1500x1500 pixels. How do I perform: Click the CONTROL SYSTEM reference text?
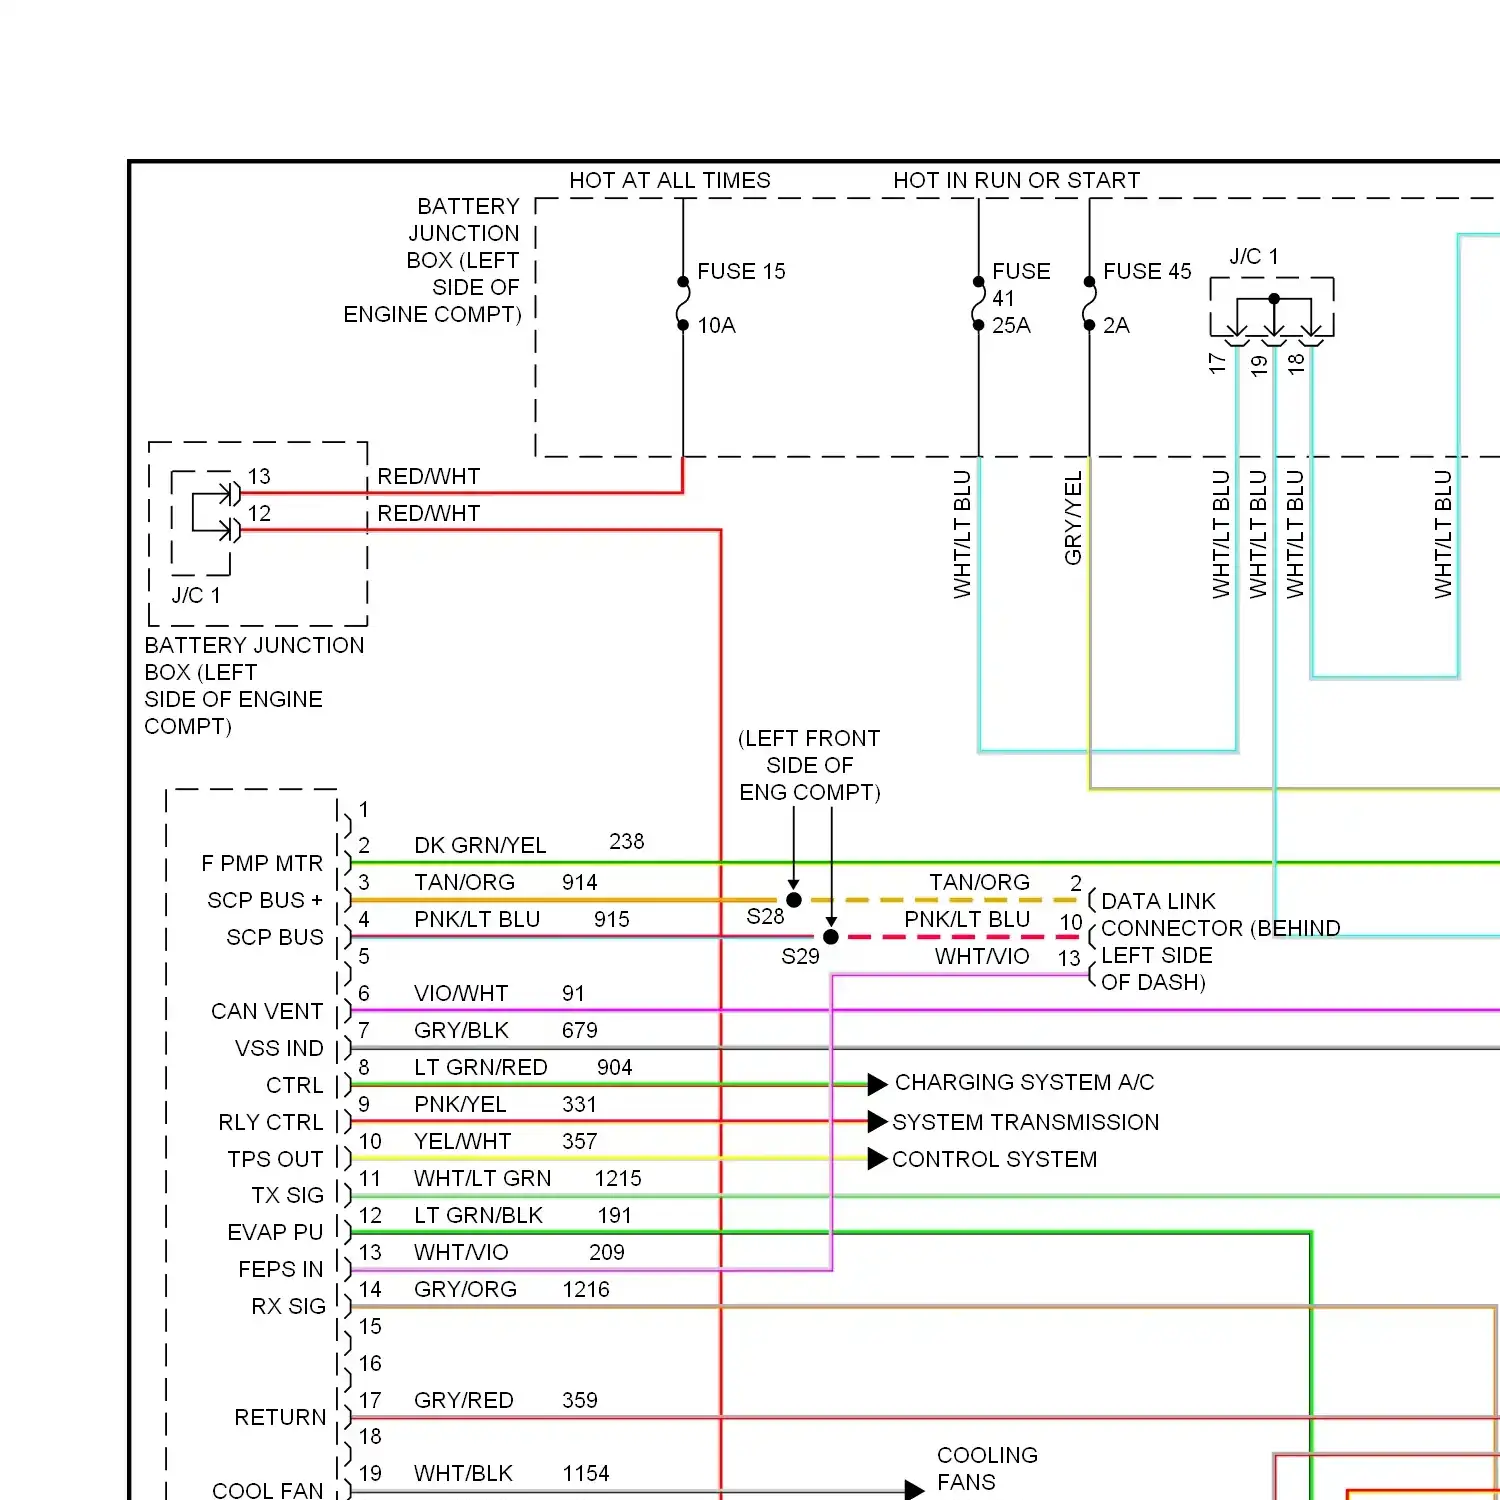coord(994,1159)
